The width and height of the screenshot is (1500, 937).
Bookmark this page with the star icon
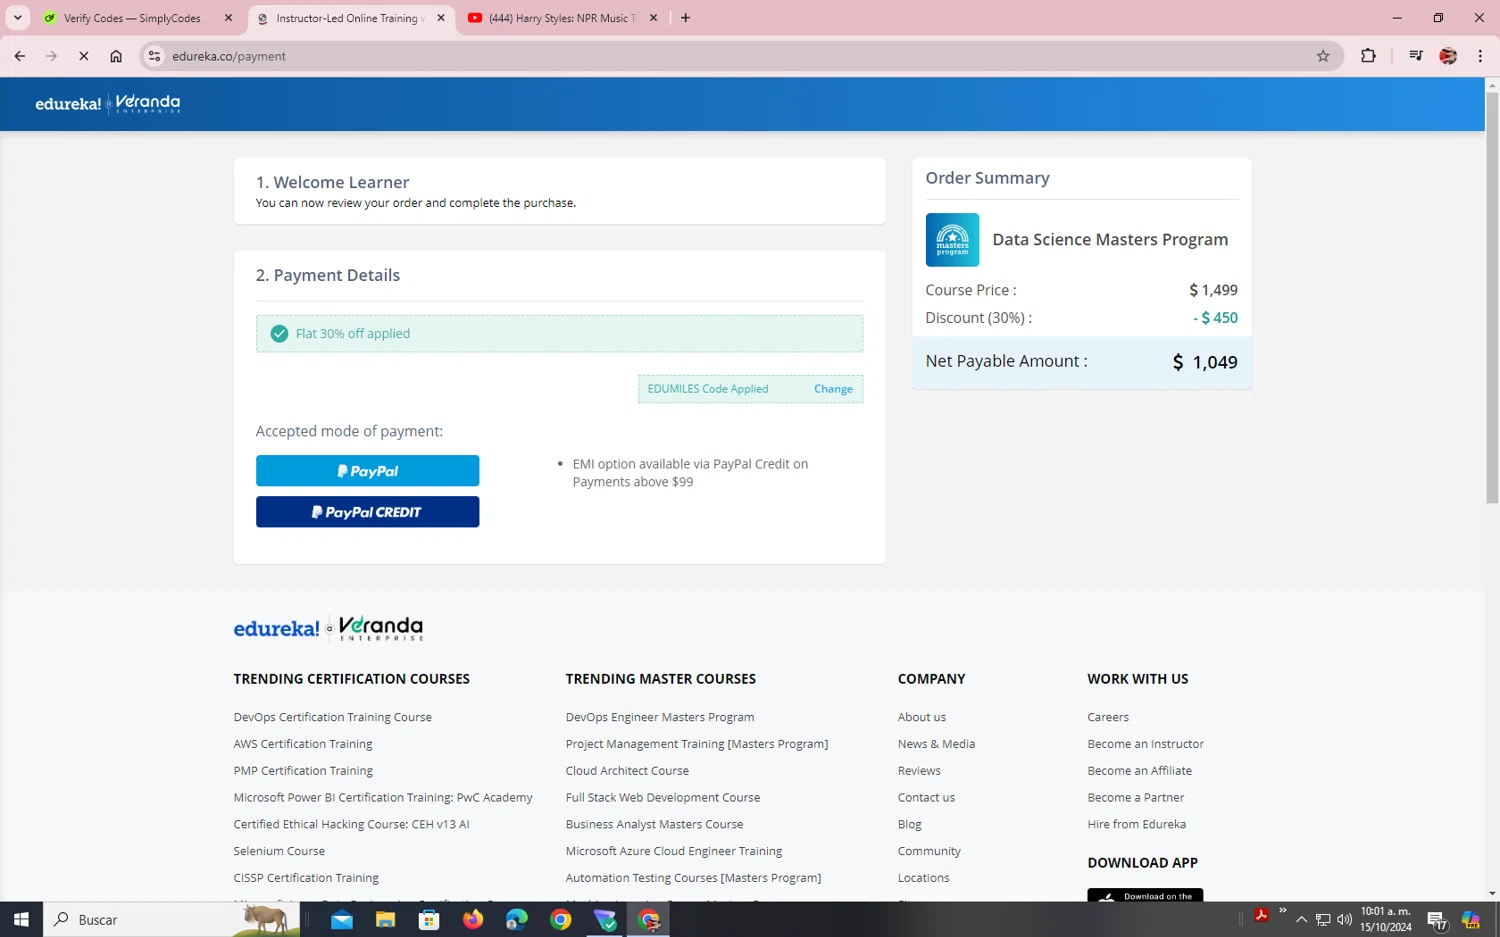pyautogui.click(x=1323, y=56)
